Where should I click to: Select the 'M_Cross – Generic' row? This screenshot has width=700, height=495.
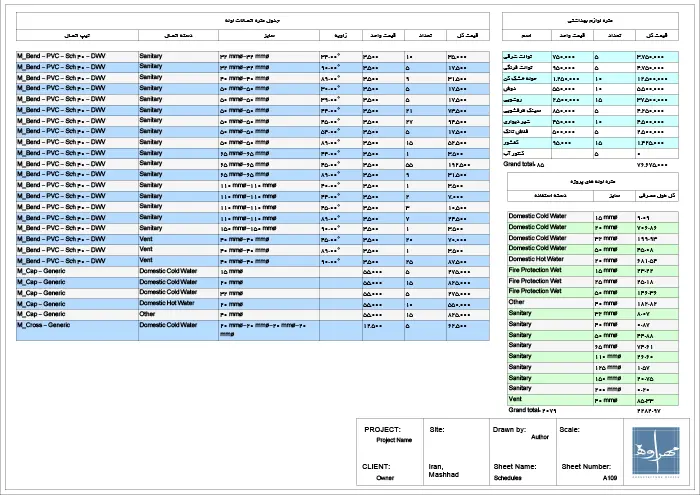[x=253, y=330]
